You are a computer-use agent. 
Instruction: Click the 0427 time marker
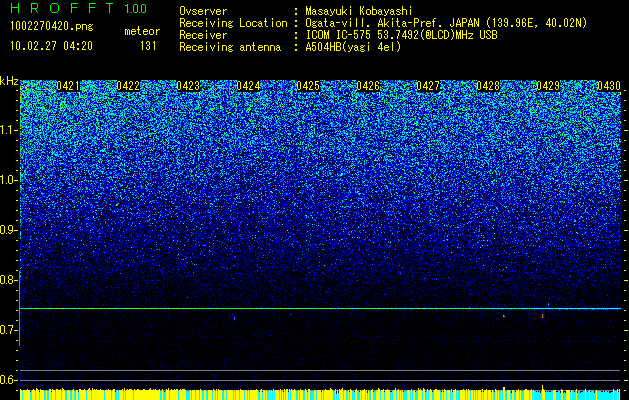pos(428,86)
